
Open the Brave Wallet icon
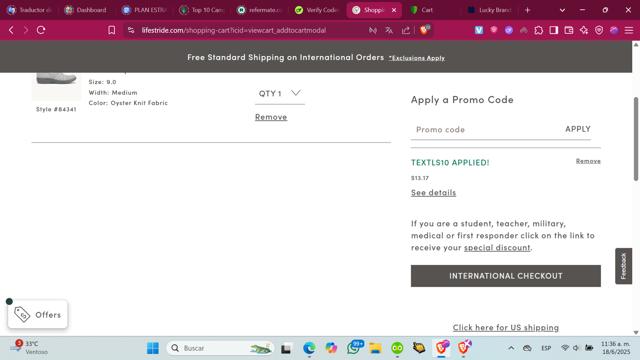pos(569,30)
